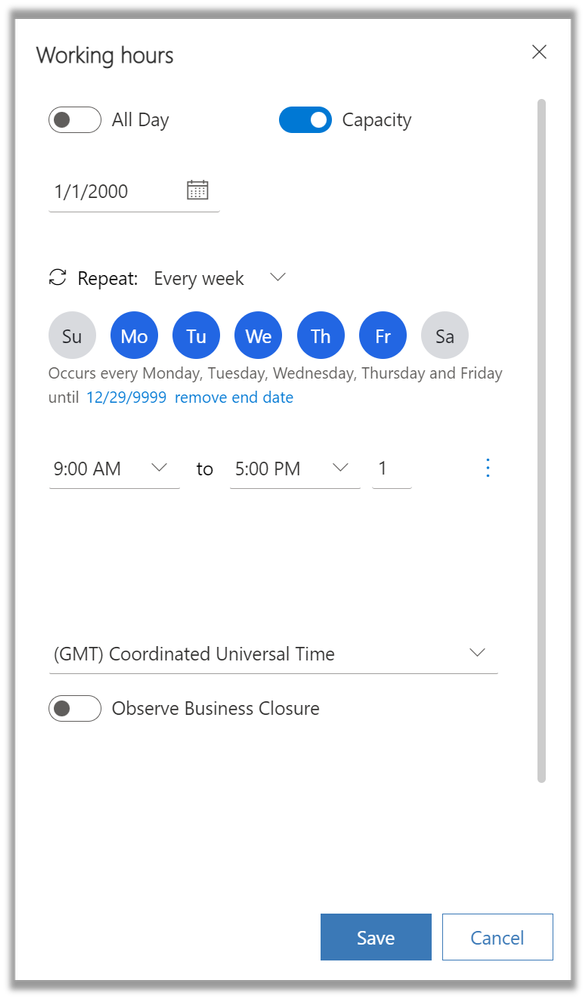Click the capacity value field showing 1
Screen dimensions: 586x999
(x=392, y=470)
